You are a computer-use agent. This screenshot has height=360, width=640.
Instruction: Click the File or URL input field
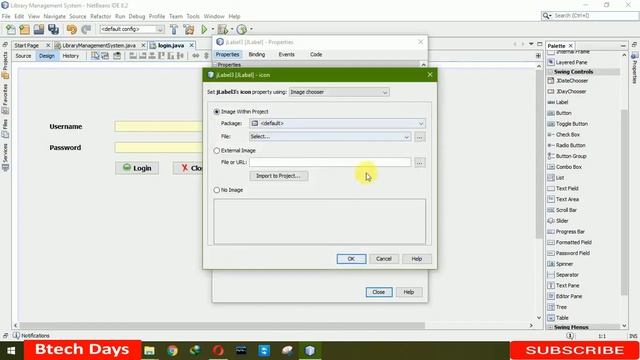click(x=330, y=162)
